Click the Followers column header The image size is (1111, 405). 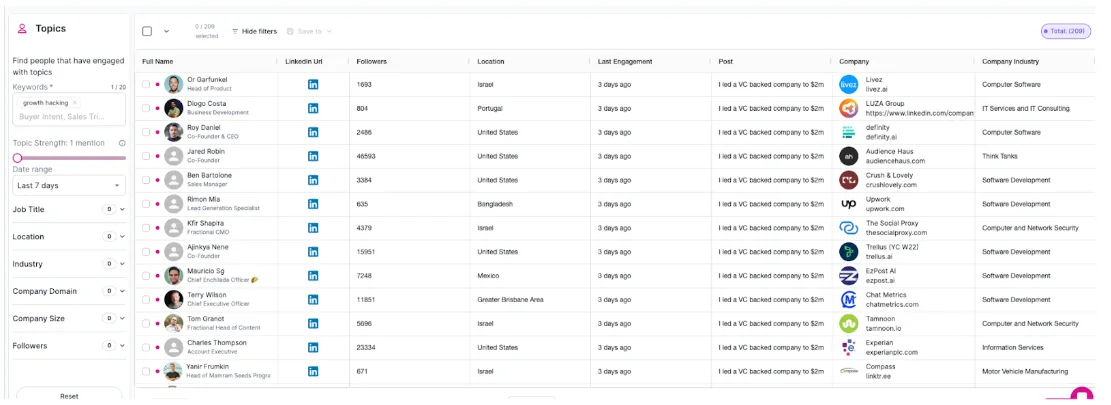click(x=372, y=62)
